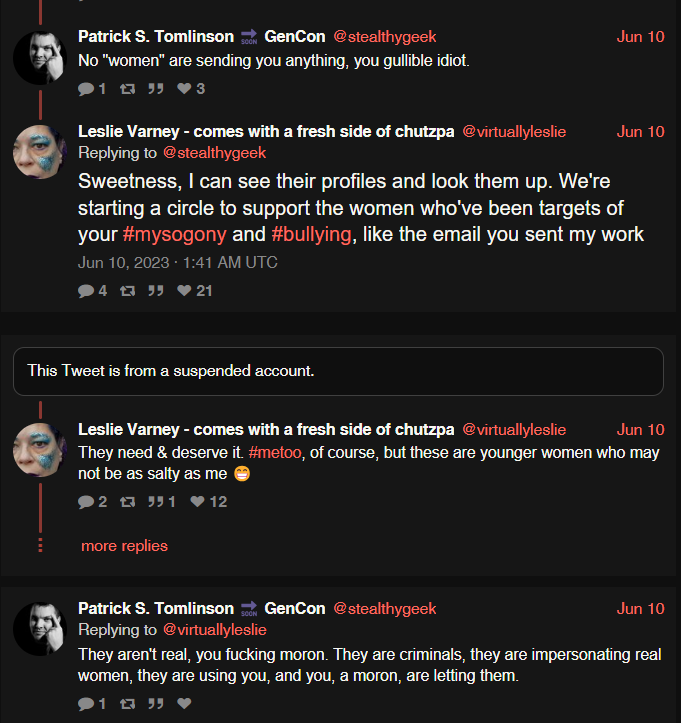This screenshot has height=723, width=681.
Task: Open @stealthygeek in 'Replying to' line
Action: click(214, 153)
